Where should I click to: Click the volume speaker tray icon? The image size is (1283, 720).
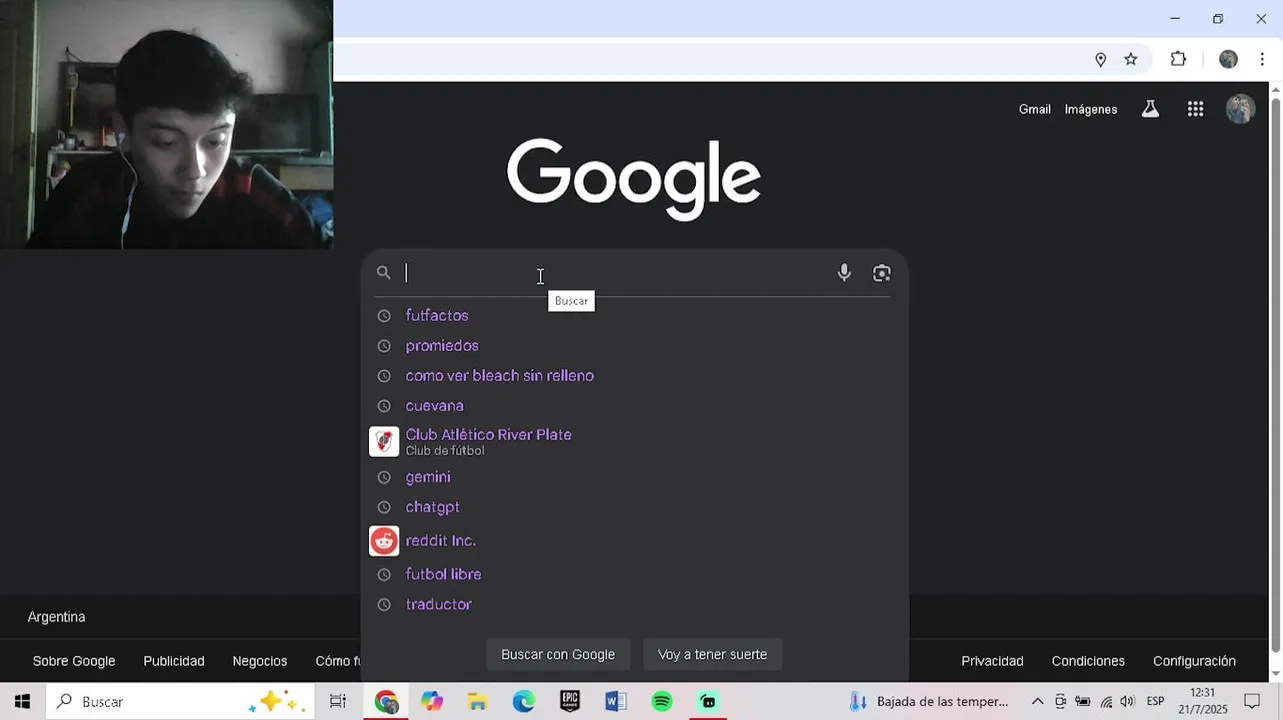click(1127, 702)
